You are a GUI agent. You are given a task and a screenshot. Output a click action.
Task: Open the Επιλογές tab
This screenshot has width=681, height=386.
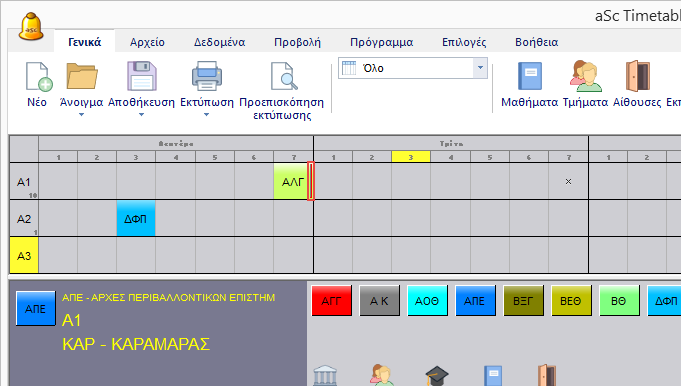tap(464, 42)
